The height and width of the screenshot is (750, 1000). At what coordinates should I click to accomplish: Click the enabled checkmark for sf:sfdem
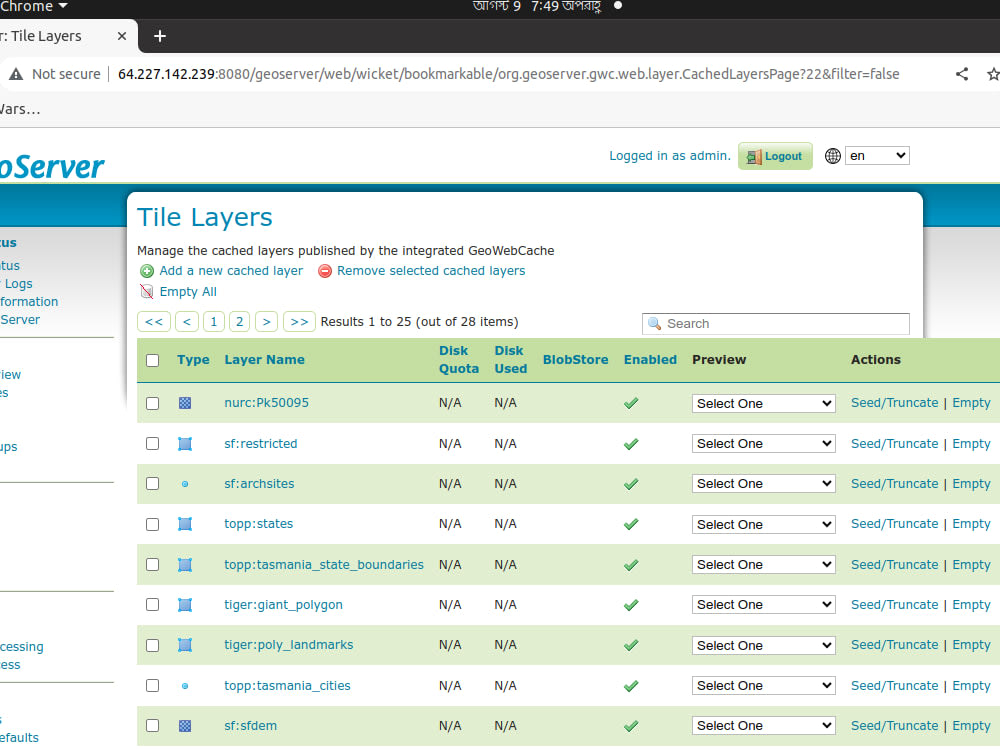coord(631,726)
